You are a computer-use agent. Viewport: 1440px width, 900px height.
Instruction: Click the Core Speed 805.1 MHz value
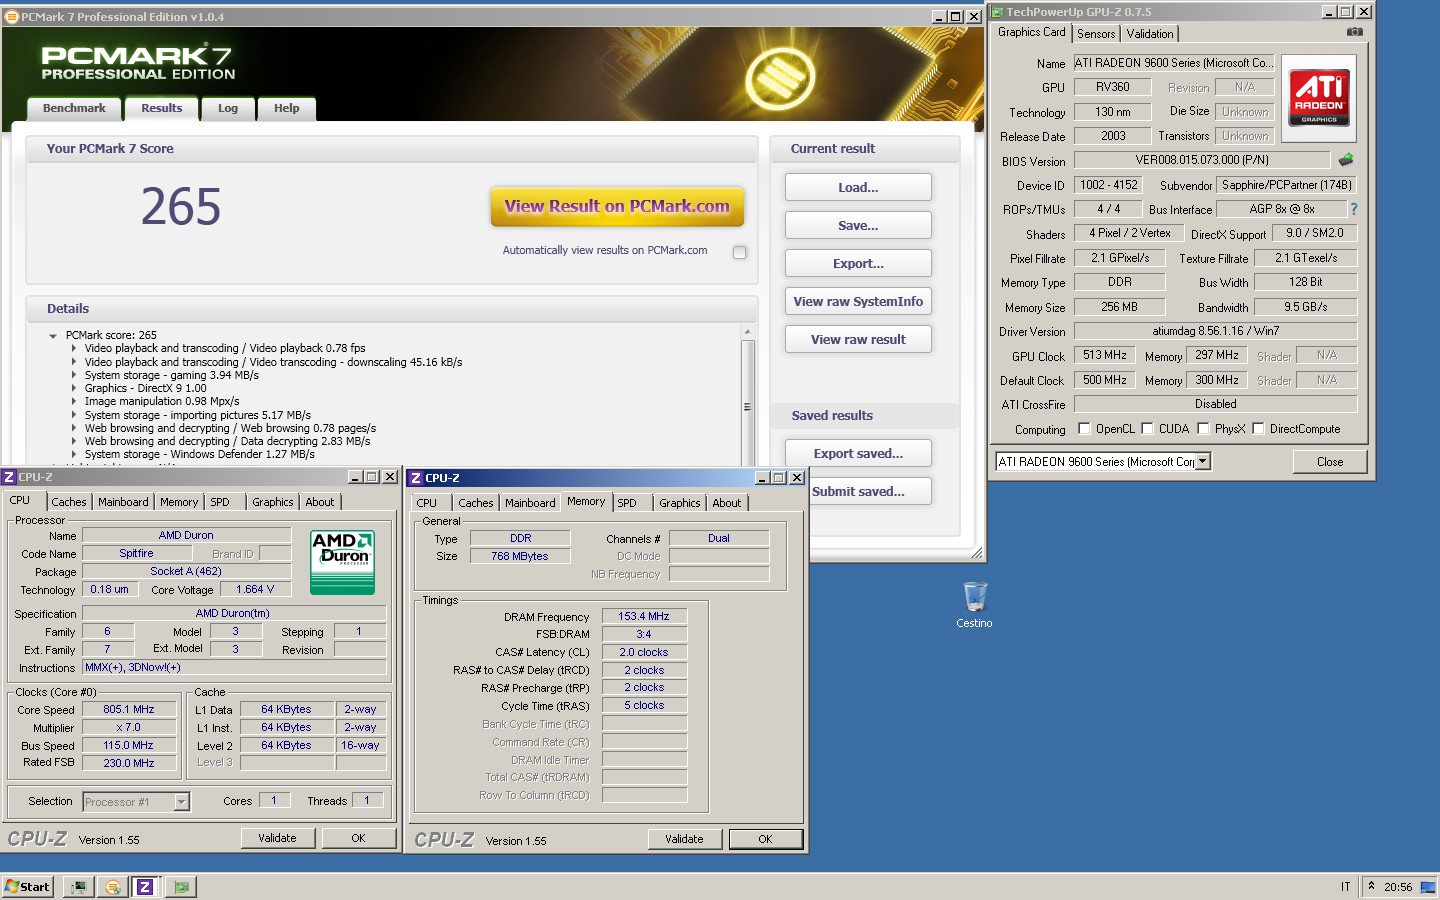(129, 709)
